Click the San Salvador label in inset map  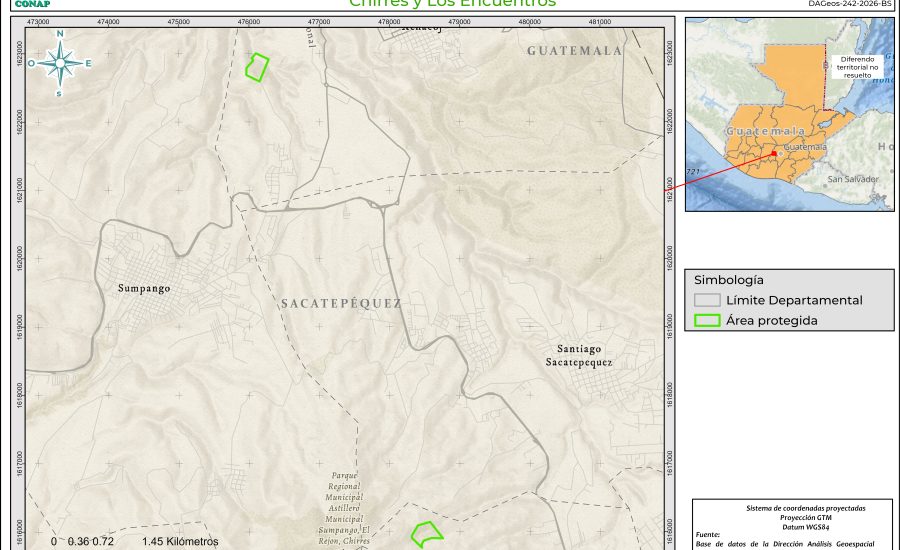point(852,179)
